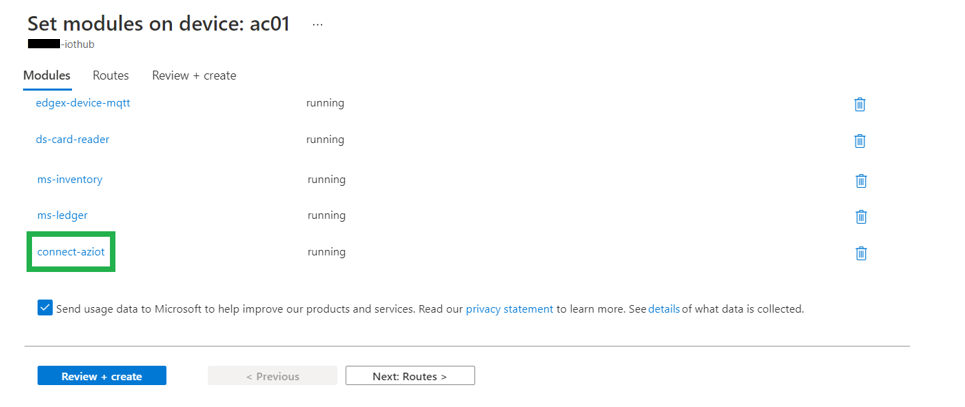Delete the ds-card-reader module
This screenshot has width=965, height=407.
[859, 141]
